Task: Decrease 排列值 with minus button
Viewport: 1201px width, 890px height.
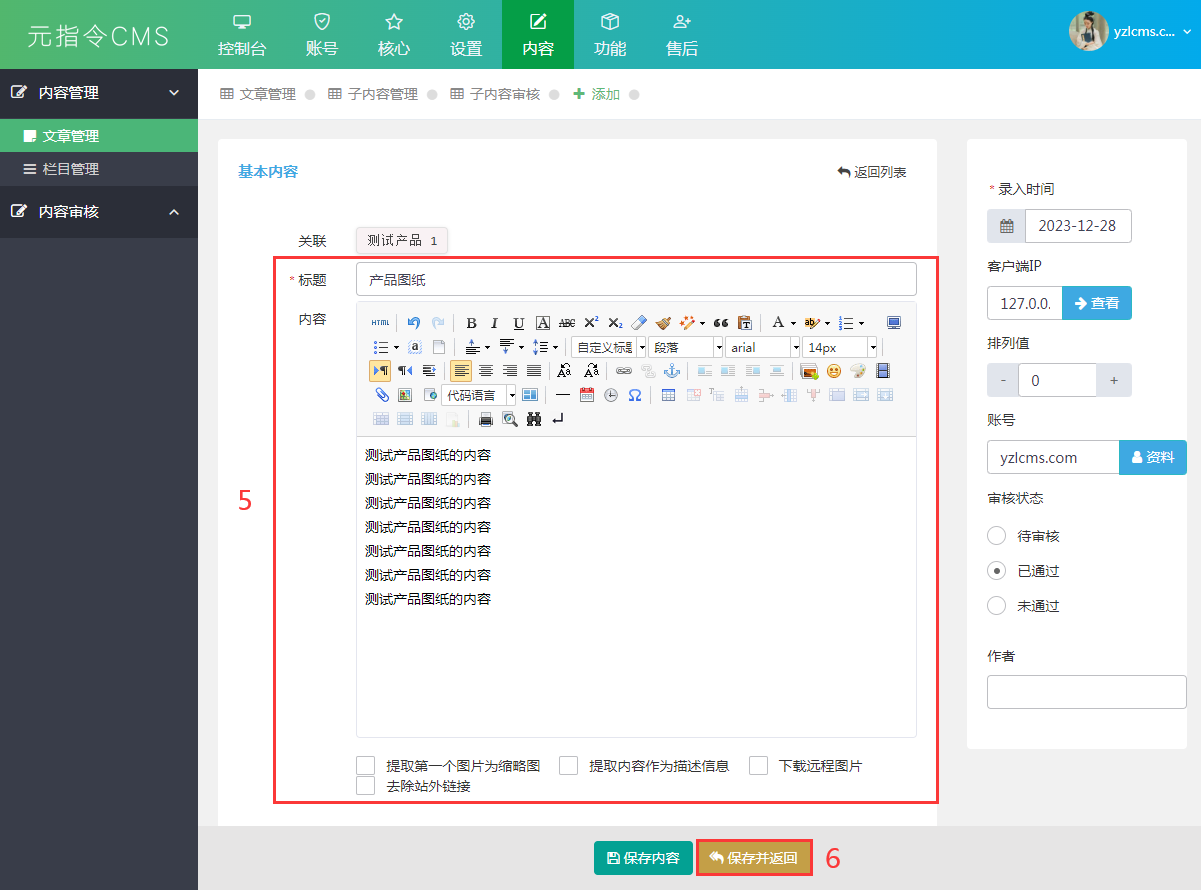Action: point(1003,380)
